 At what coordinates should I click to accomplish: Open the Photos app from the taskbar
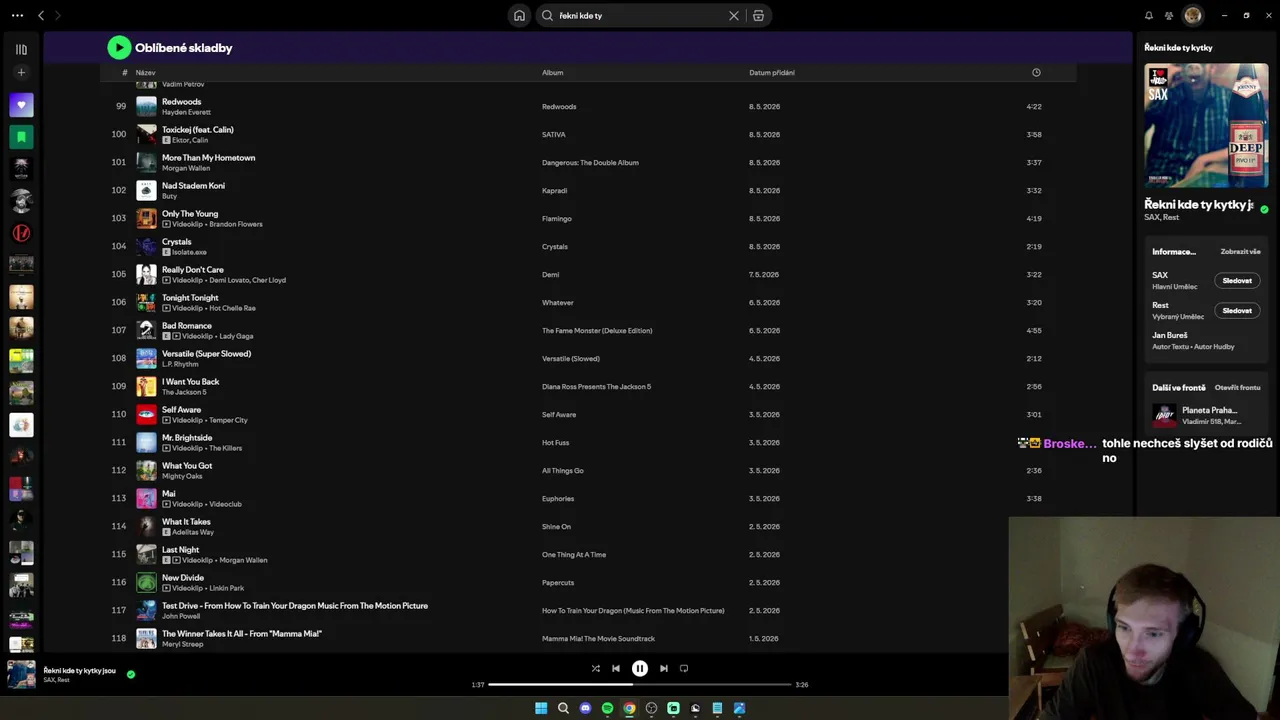coord(739,708)
